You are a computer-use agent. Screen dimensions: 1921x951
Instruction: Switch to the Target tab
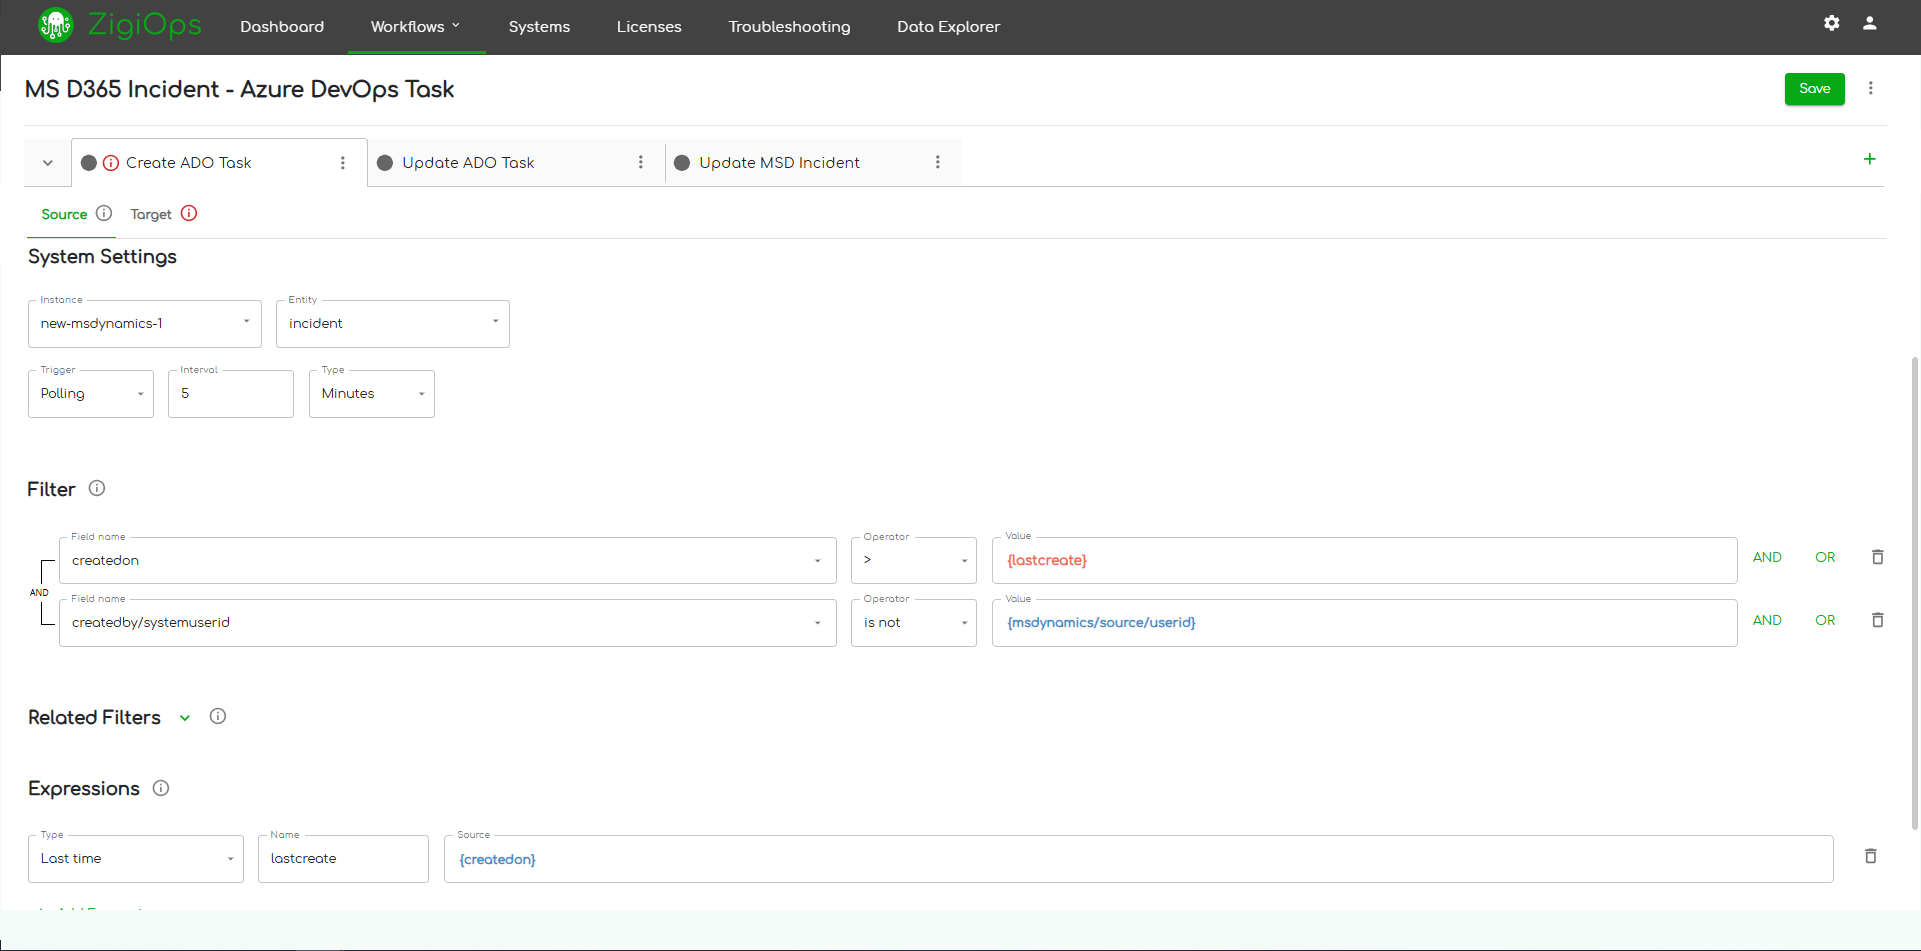(151, 214)
